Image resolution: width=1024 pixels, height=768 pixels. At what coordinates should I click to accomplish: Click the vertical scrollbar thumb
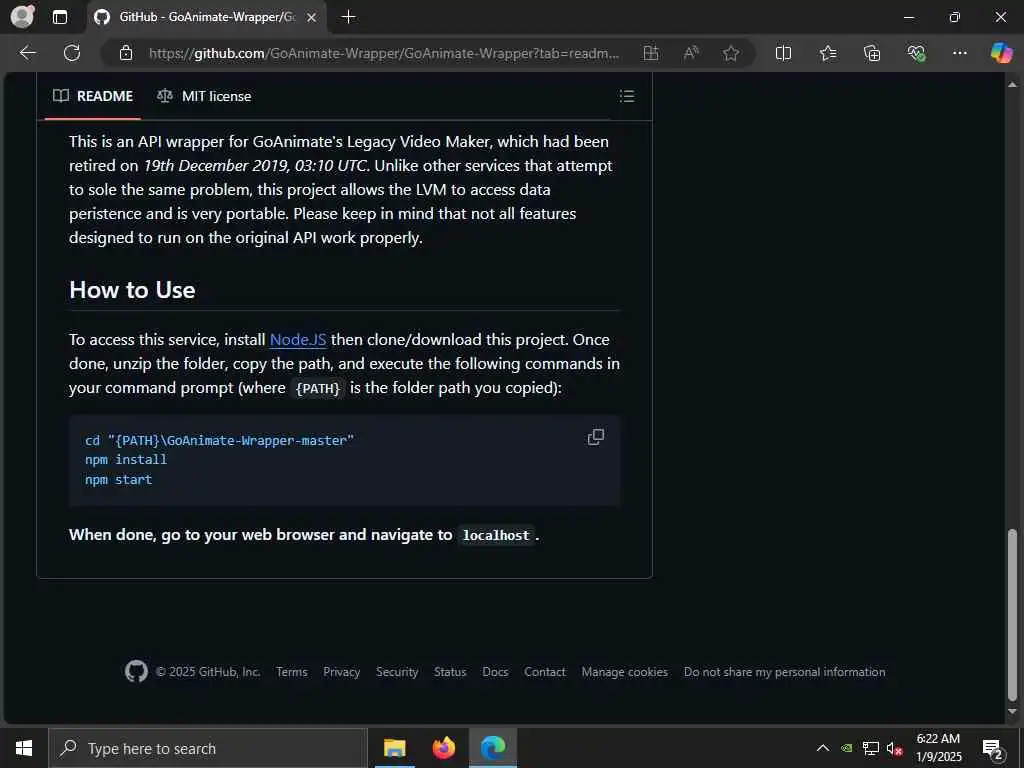(1012, 614)
